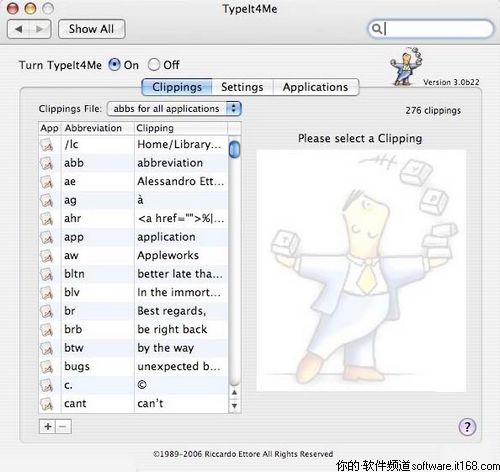This screenshot has height=472, width=500.
Task: Go back with the left arrow button
Action: (x=19, y=29)
